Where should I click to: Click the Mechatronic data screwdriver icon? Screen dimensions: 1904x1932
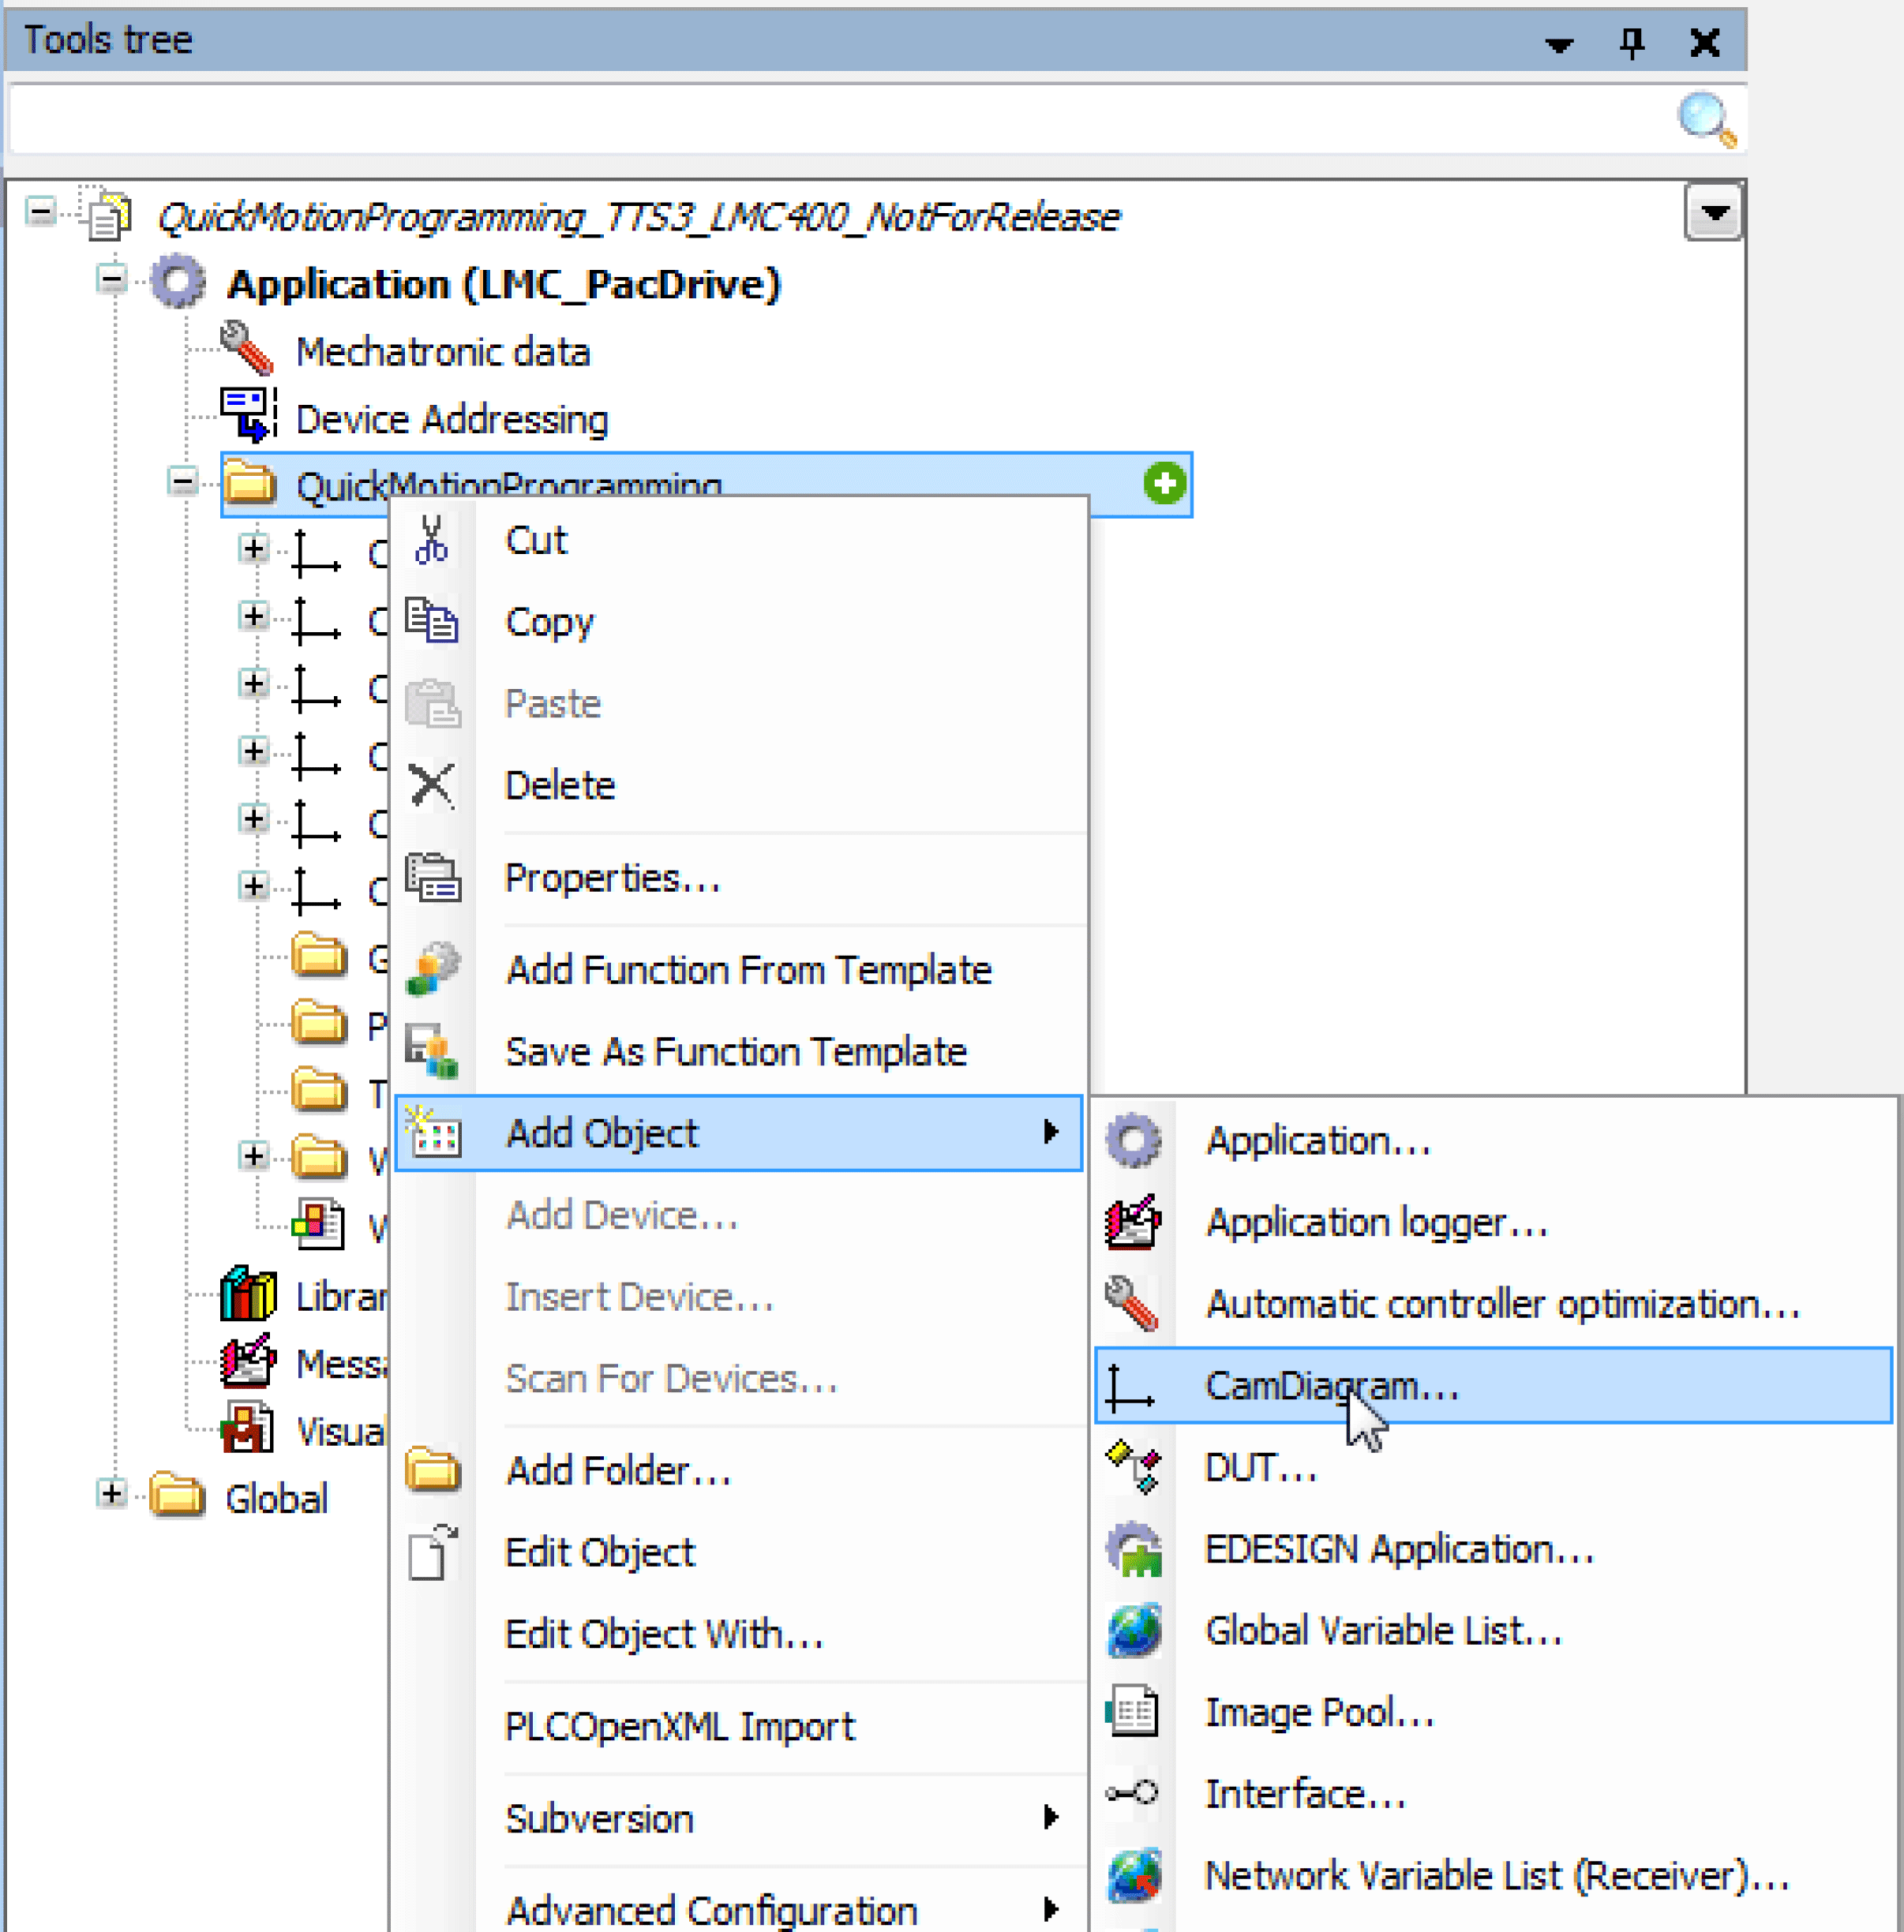point(246,349)
